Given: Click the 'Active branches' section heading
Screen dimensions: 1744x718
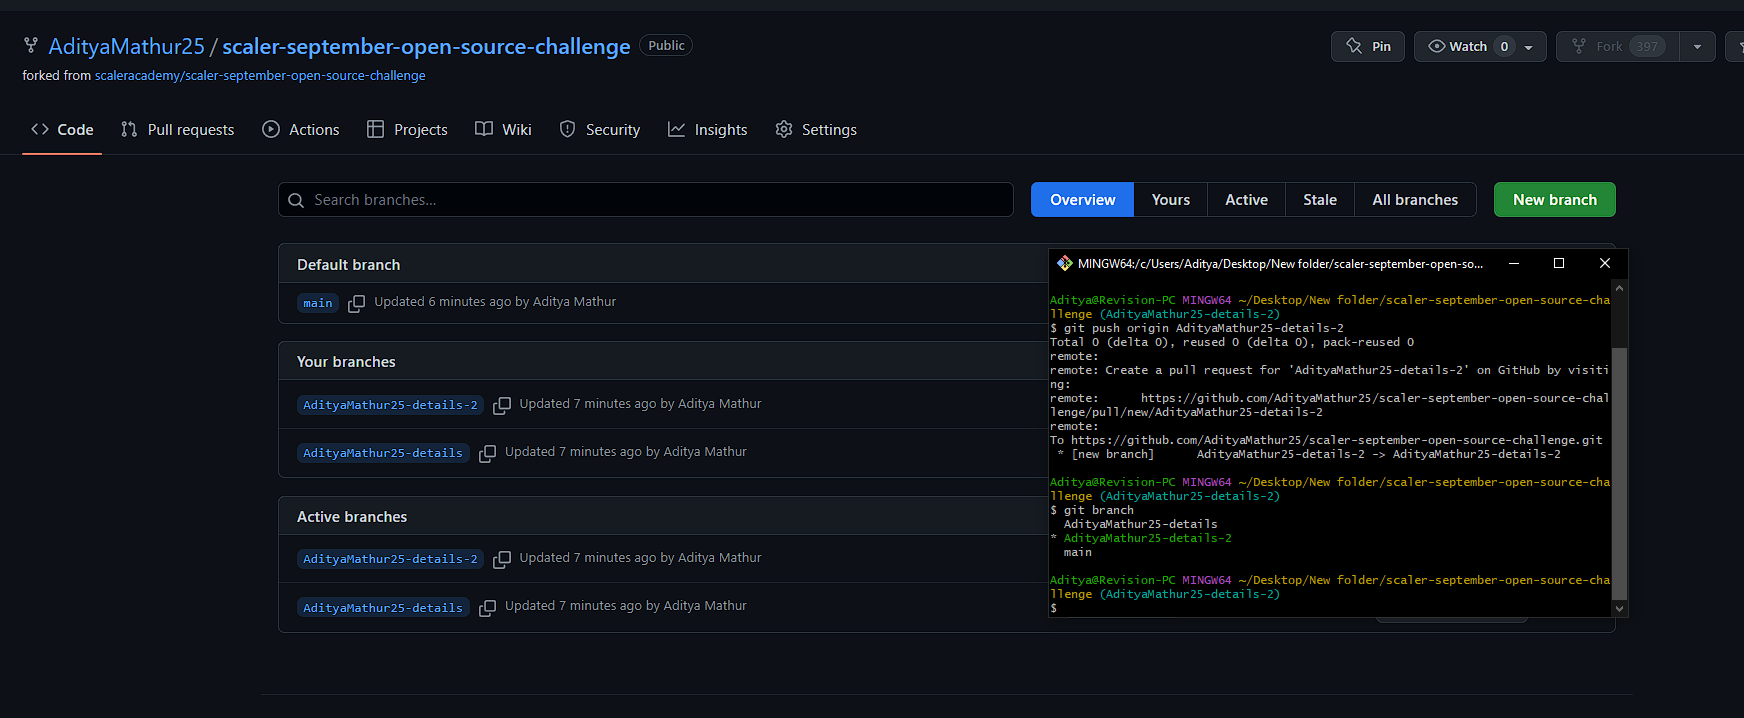Looking at the screenshot, I should click(x=352, y=516).
